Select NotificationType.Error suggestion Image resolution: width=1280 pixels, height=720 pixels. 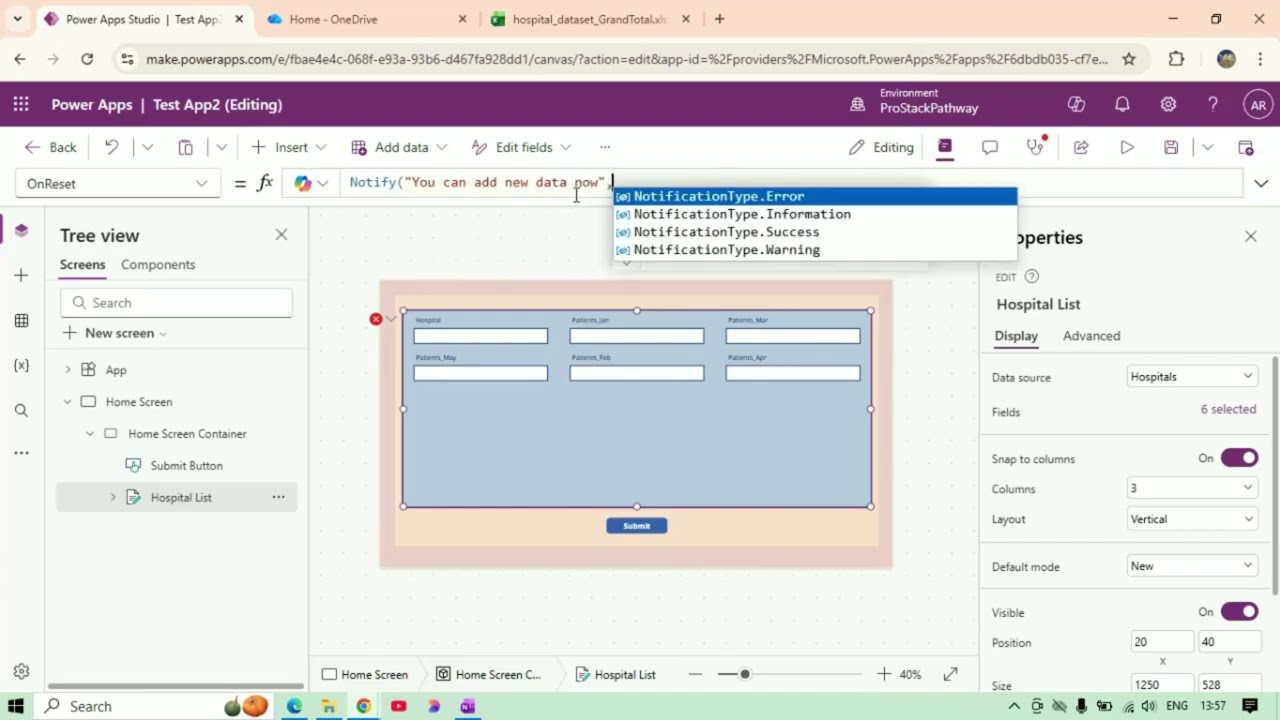tap(815, 196)
